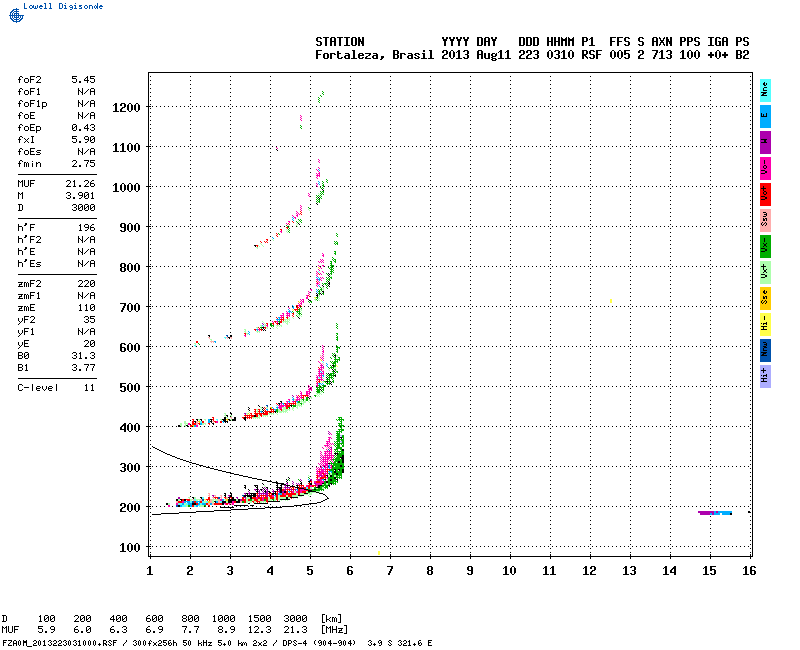The width and height of the screenshot is (800, 650).
Task: Select the Hi- yellow legend swatch
Action: tap(765, 324)
